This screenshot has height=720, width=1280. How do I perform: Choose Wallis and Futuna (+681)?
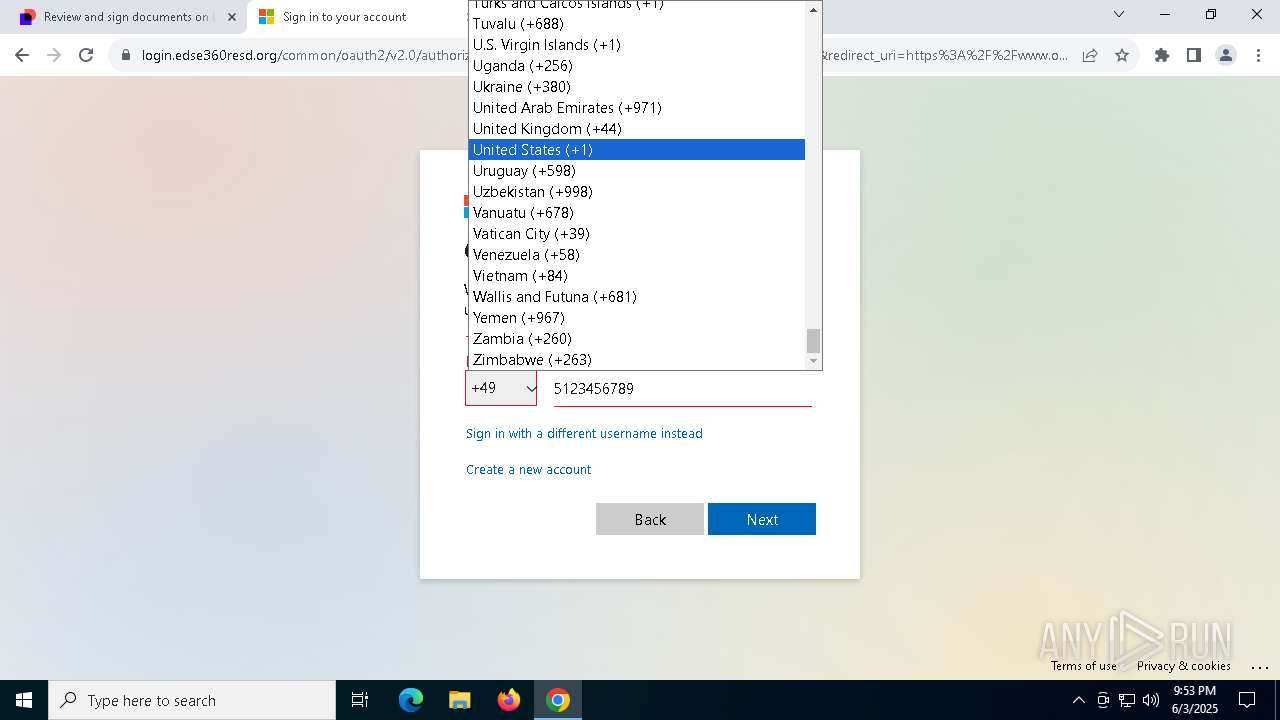point(637,297)
